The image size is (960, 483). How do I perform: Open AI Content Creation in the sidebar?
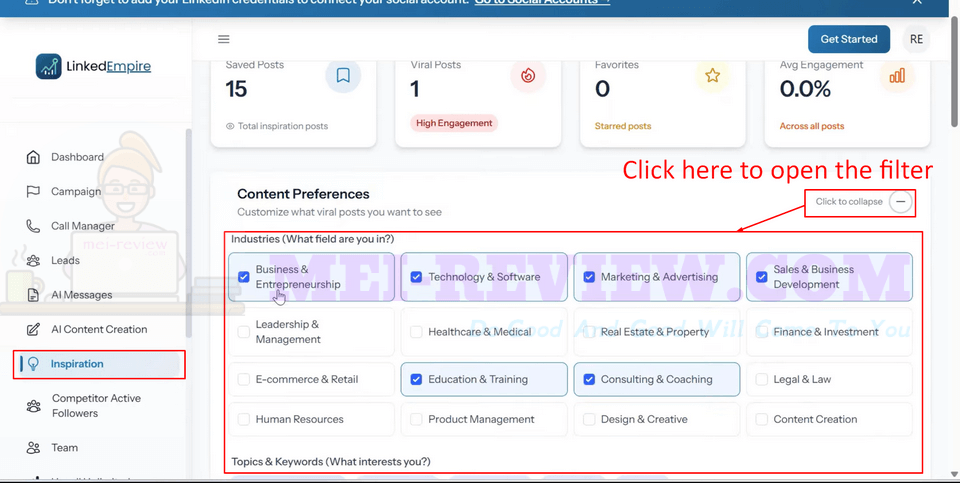point(98,329)
